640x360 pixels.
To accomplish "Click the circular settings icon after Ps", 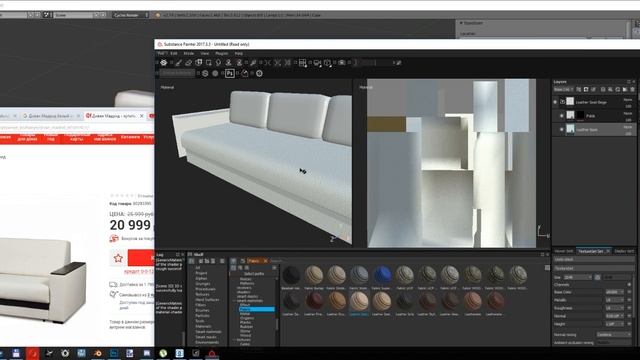I will pos(259,73).
